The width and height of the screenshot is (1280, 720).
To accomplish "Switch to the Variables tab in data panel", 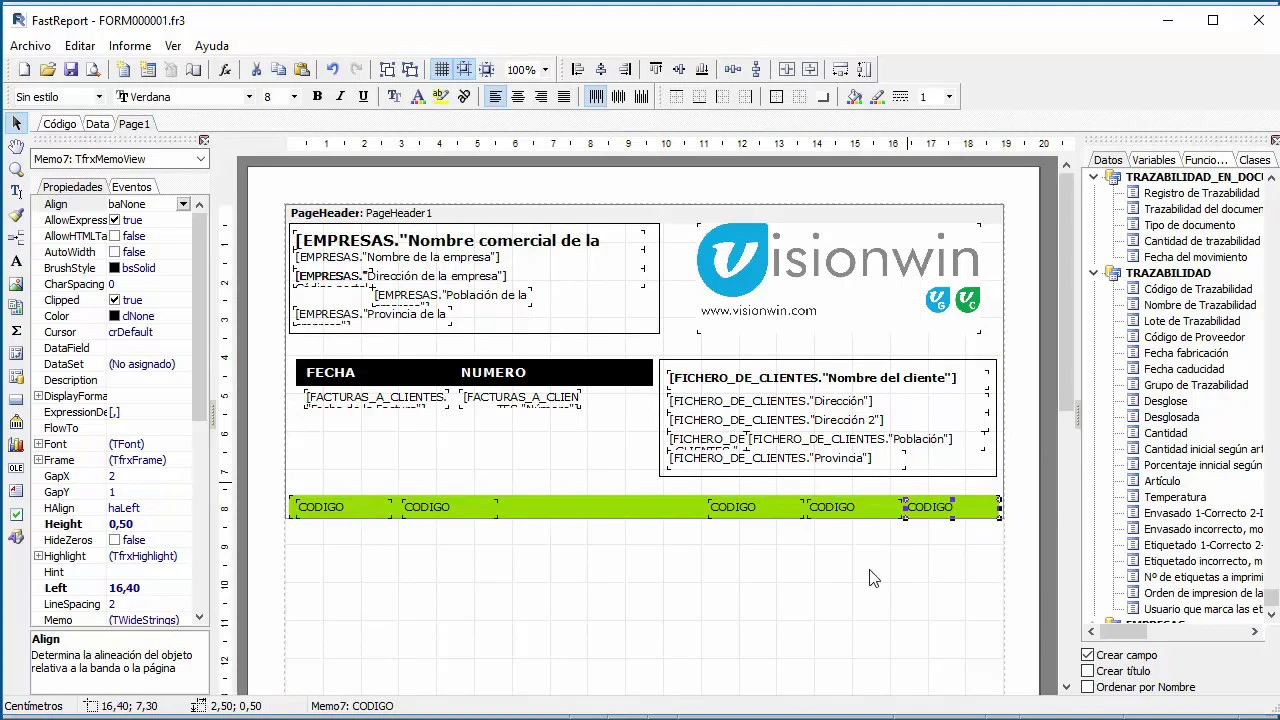I will (x=1153, y=160).
